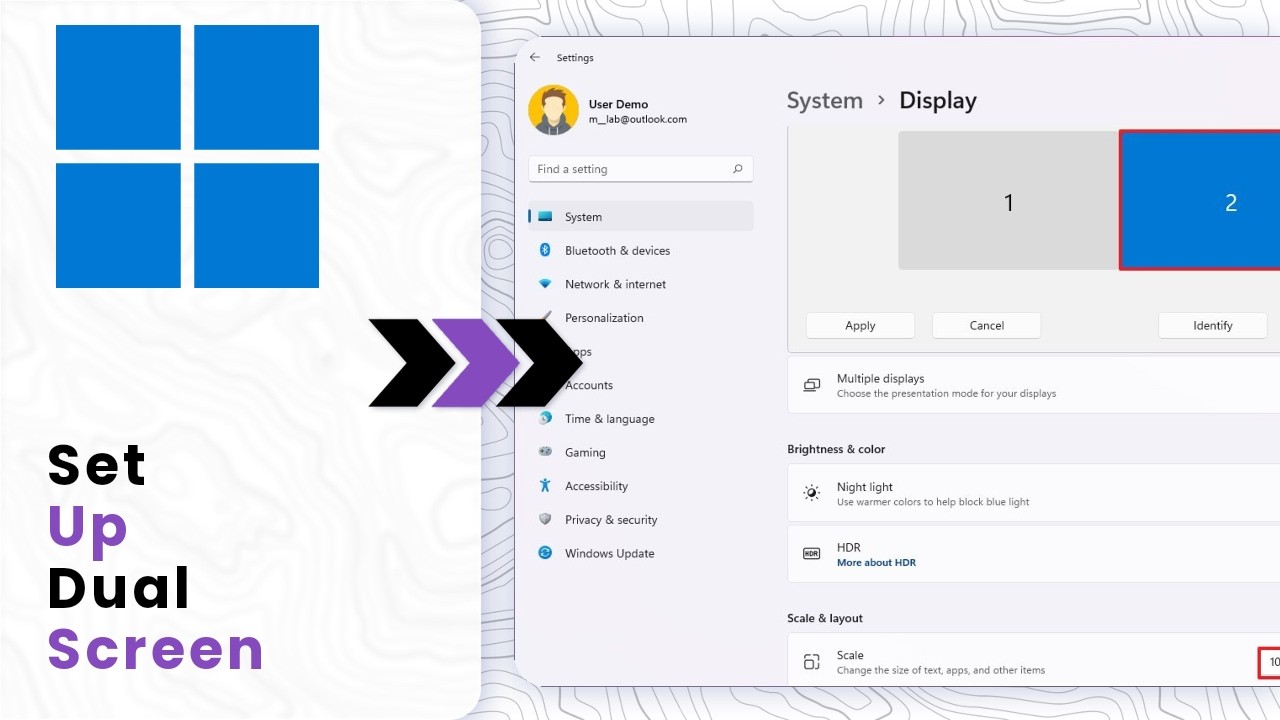The height and width of the screenshot is (720, 1280).
Task: Open the Night light settings row
Action: [1034, 493]
